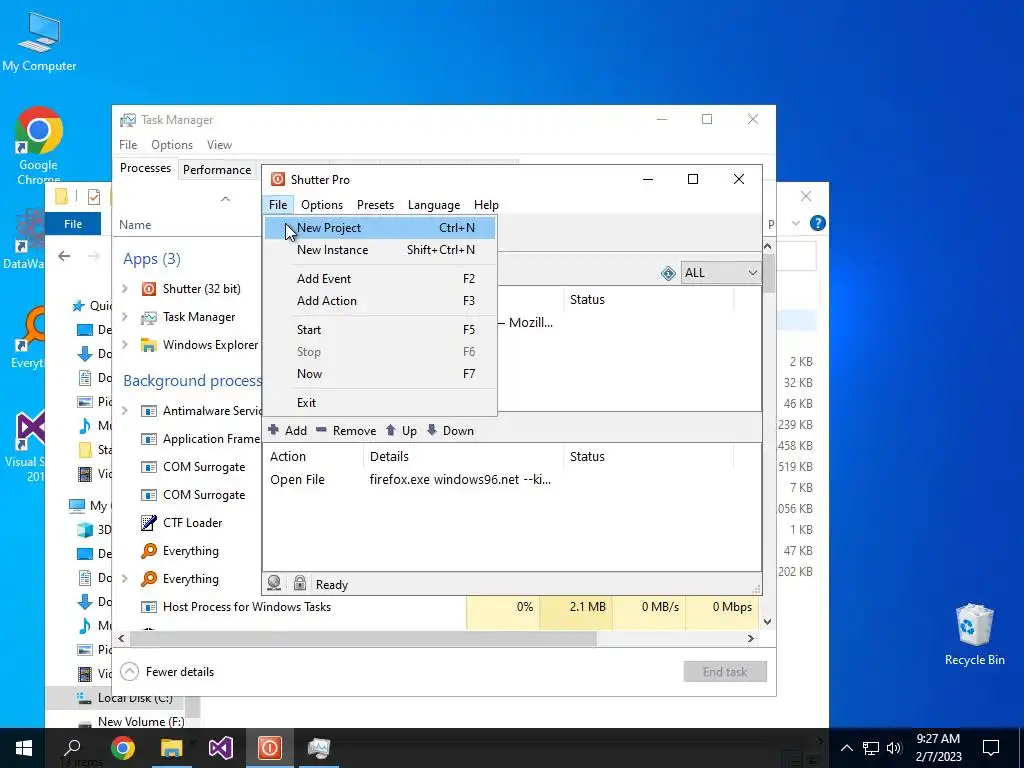The width and height of the screenshot is (1024, 768).
Task: Open Google Chrome desktop shortcut
Action: 39,145
